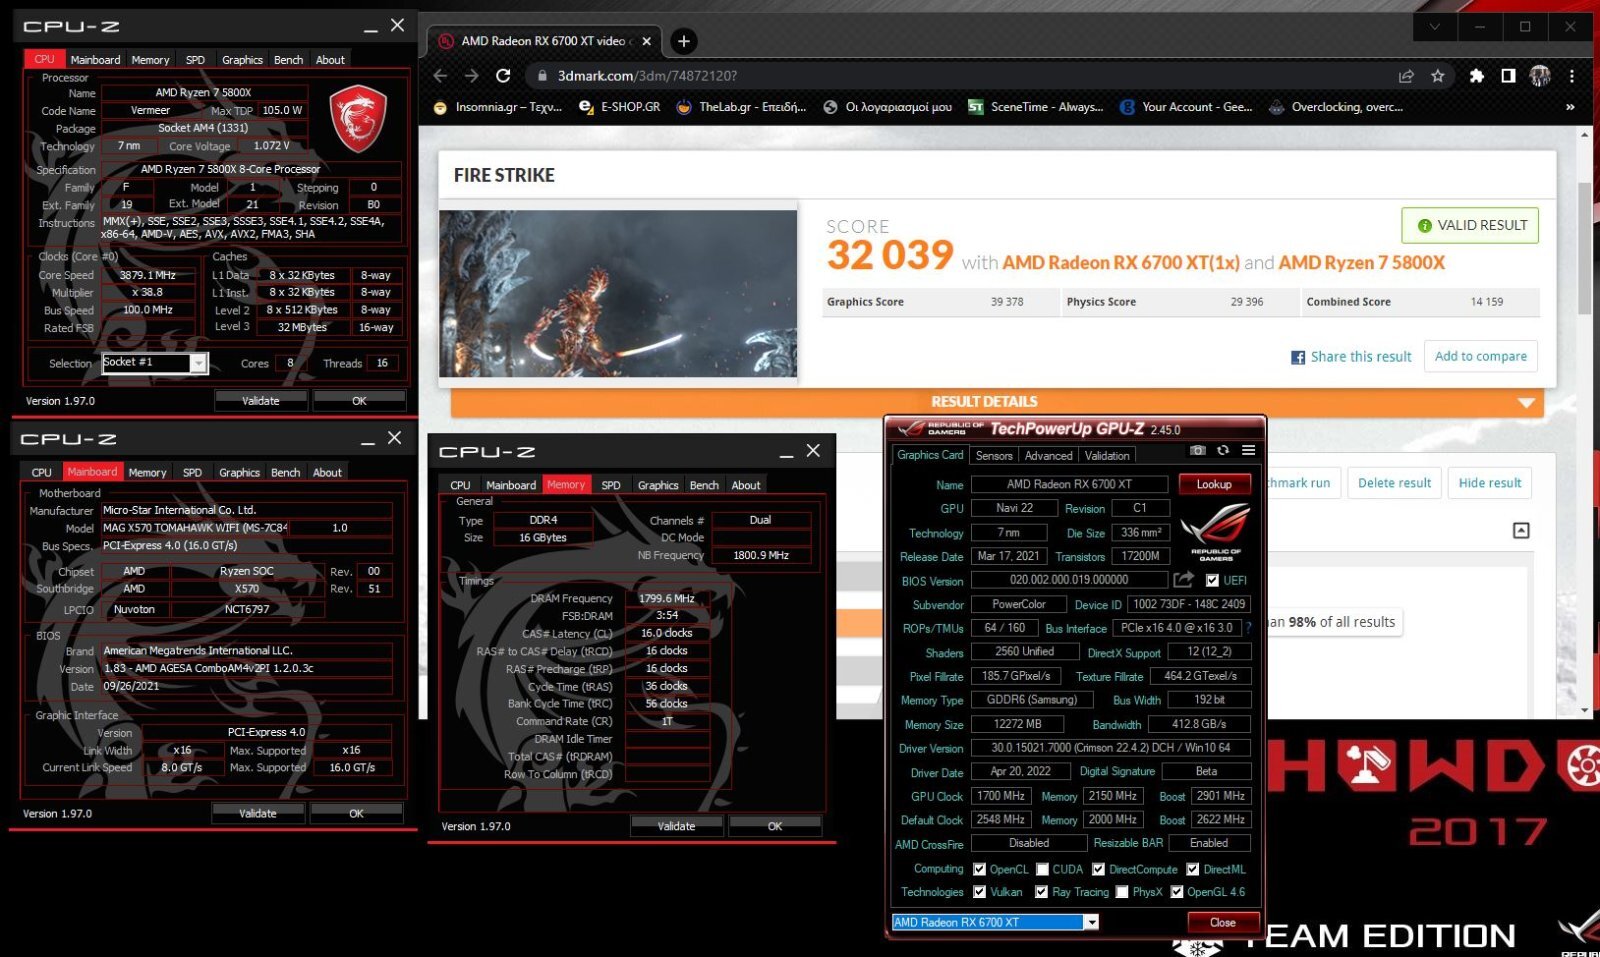Go forward in the browser
Viewport: 1600px width, 957px height.
click(x=471, y=76)
